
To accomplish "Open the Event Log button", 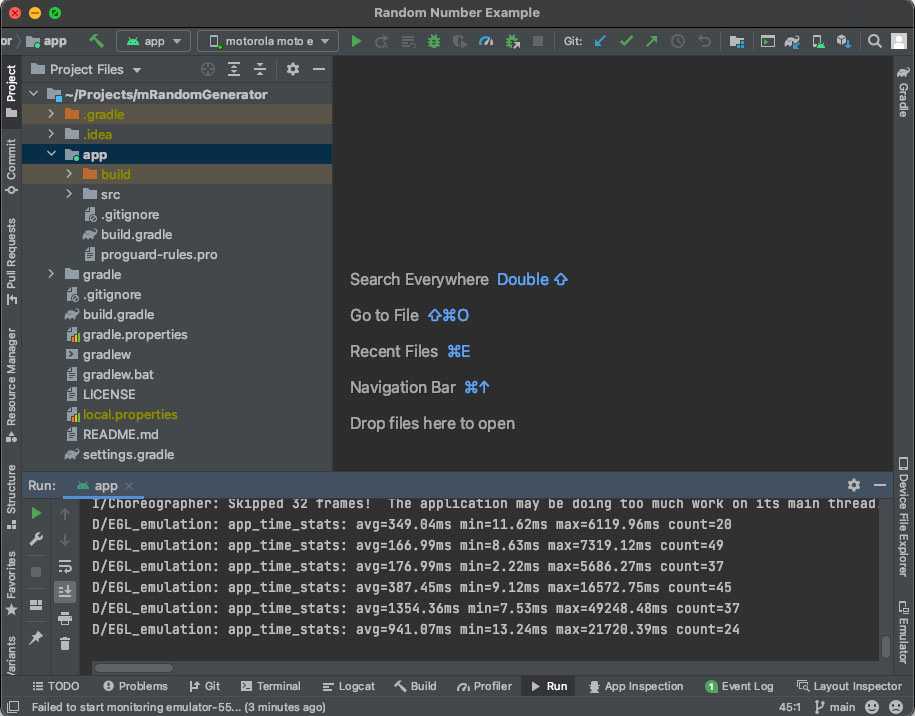I will (x=739, y=686).
